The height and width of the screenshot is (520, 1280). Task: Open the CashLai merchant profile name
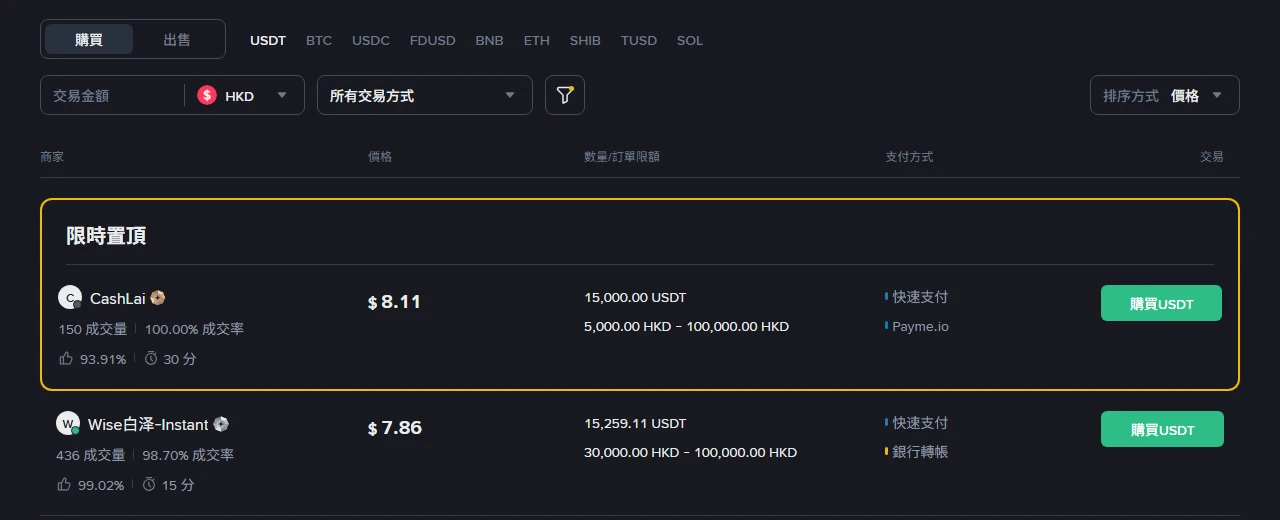tap(118, 298)
